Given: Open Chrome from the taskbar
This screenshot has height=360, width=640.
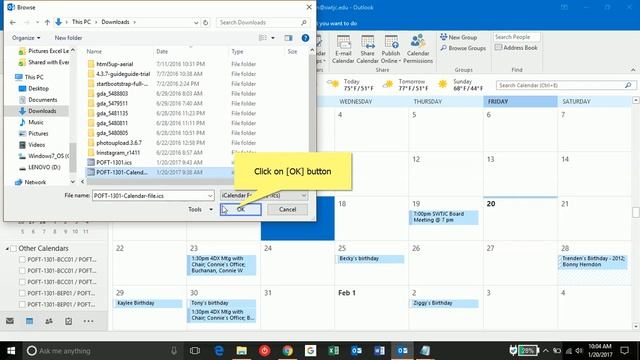Looking at the screenshot, I should click(x=287, y=351).
